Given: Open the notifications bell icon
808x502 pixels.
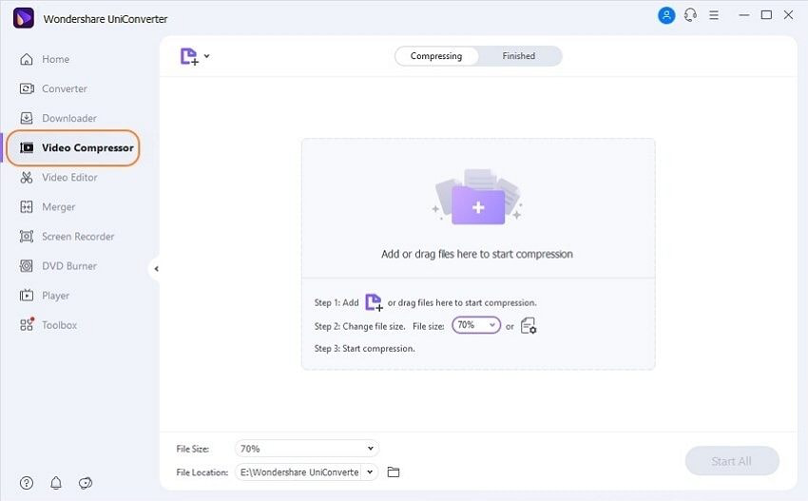Looking at the screenshot, I should 56,483.
